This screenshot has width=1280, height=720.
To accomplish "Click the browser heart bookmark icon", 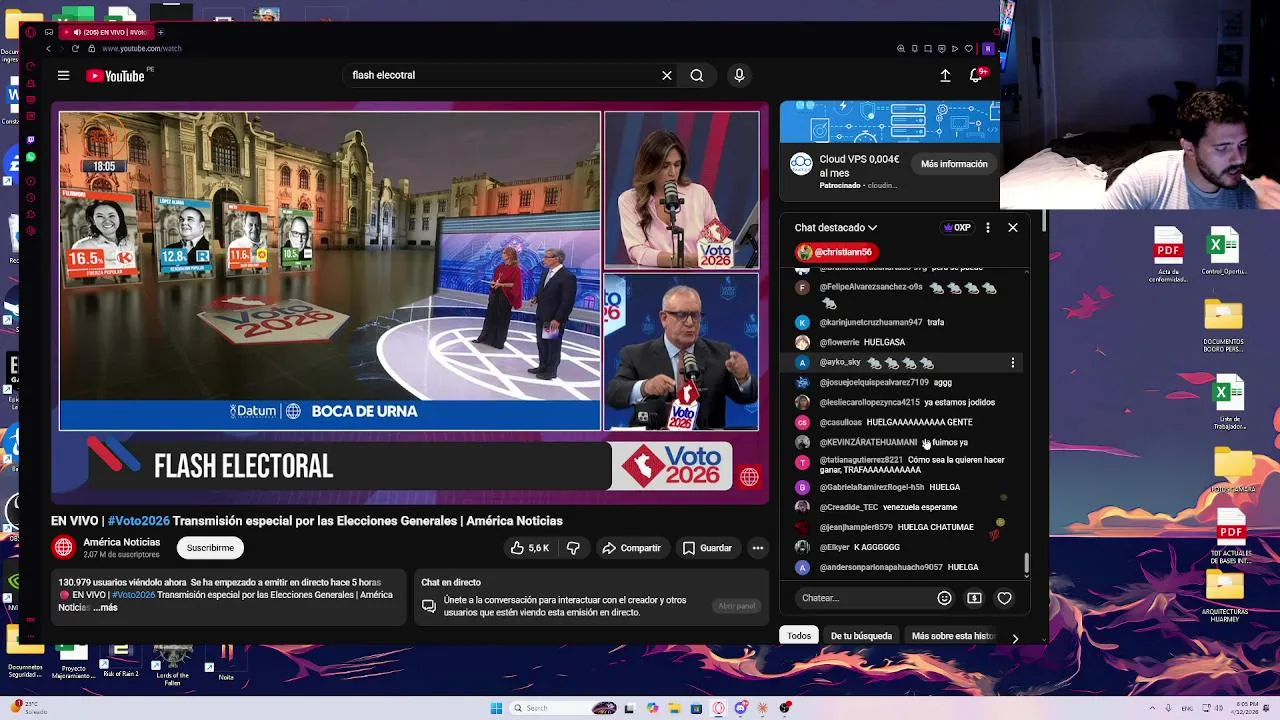I will pos(968,48).
